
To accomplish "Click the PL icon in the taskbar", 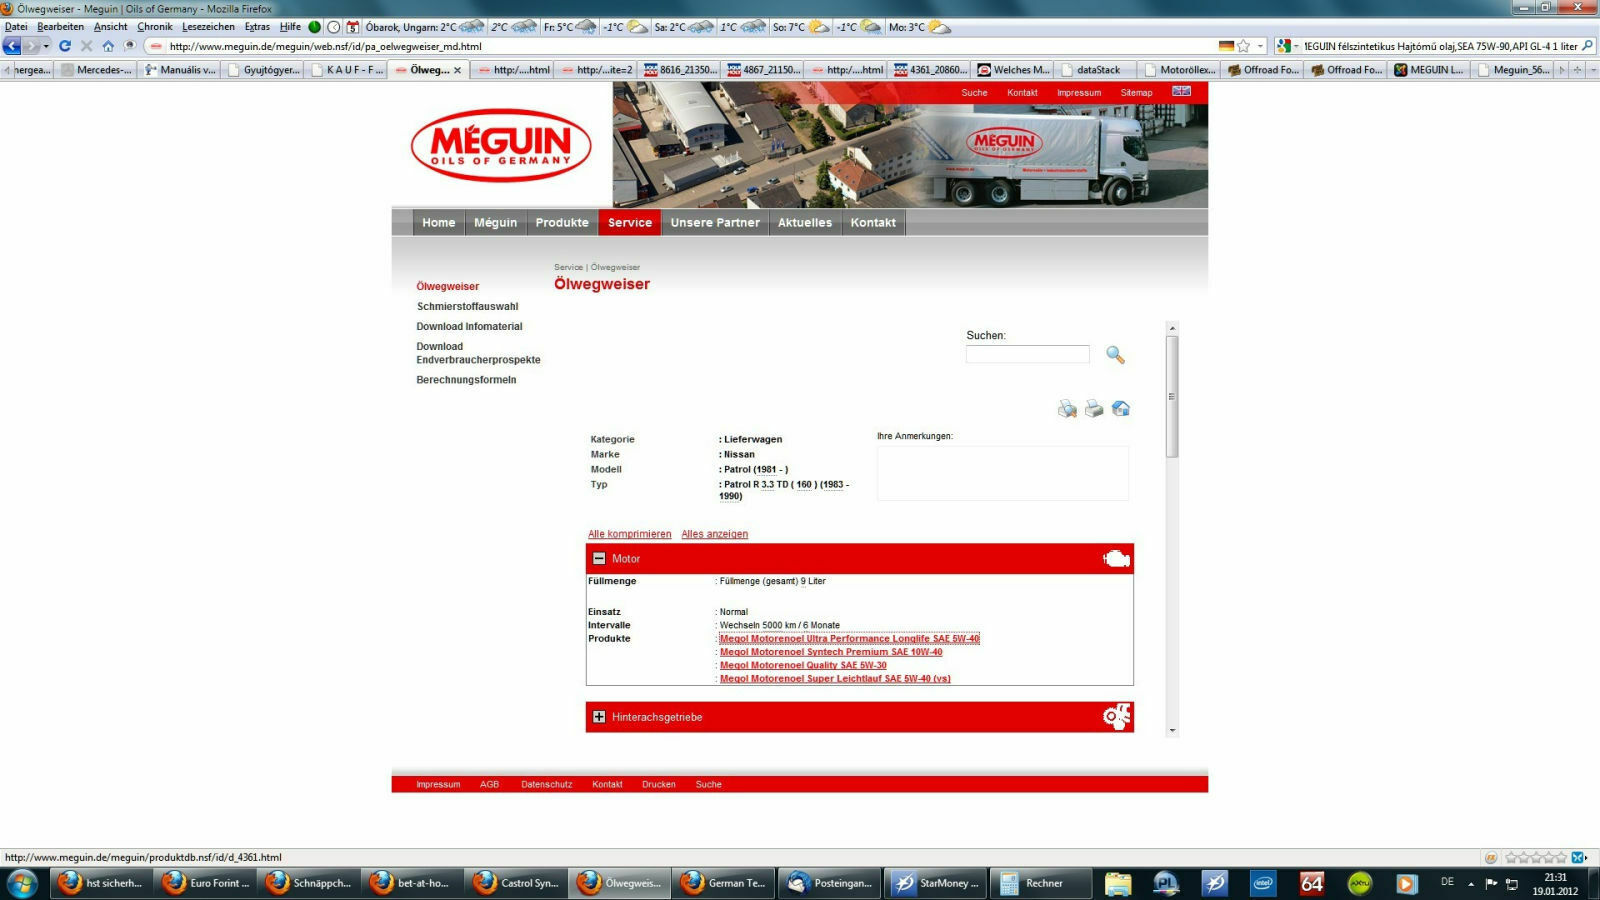I will pyautogui.click(x=1166, y=883).
